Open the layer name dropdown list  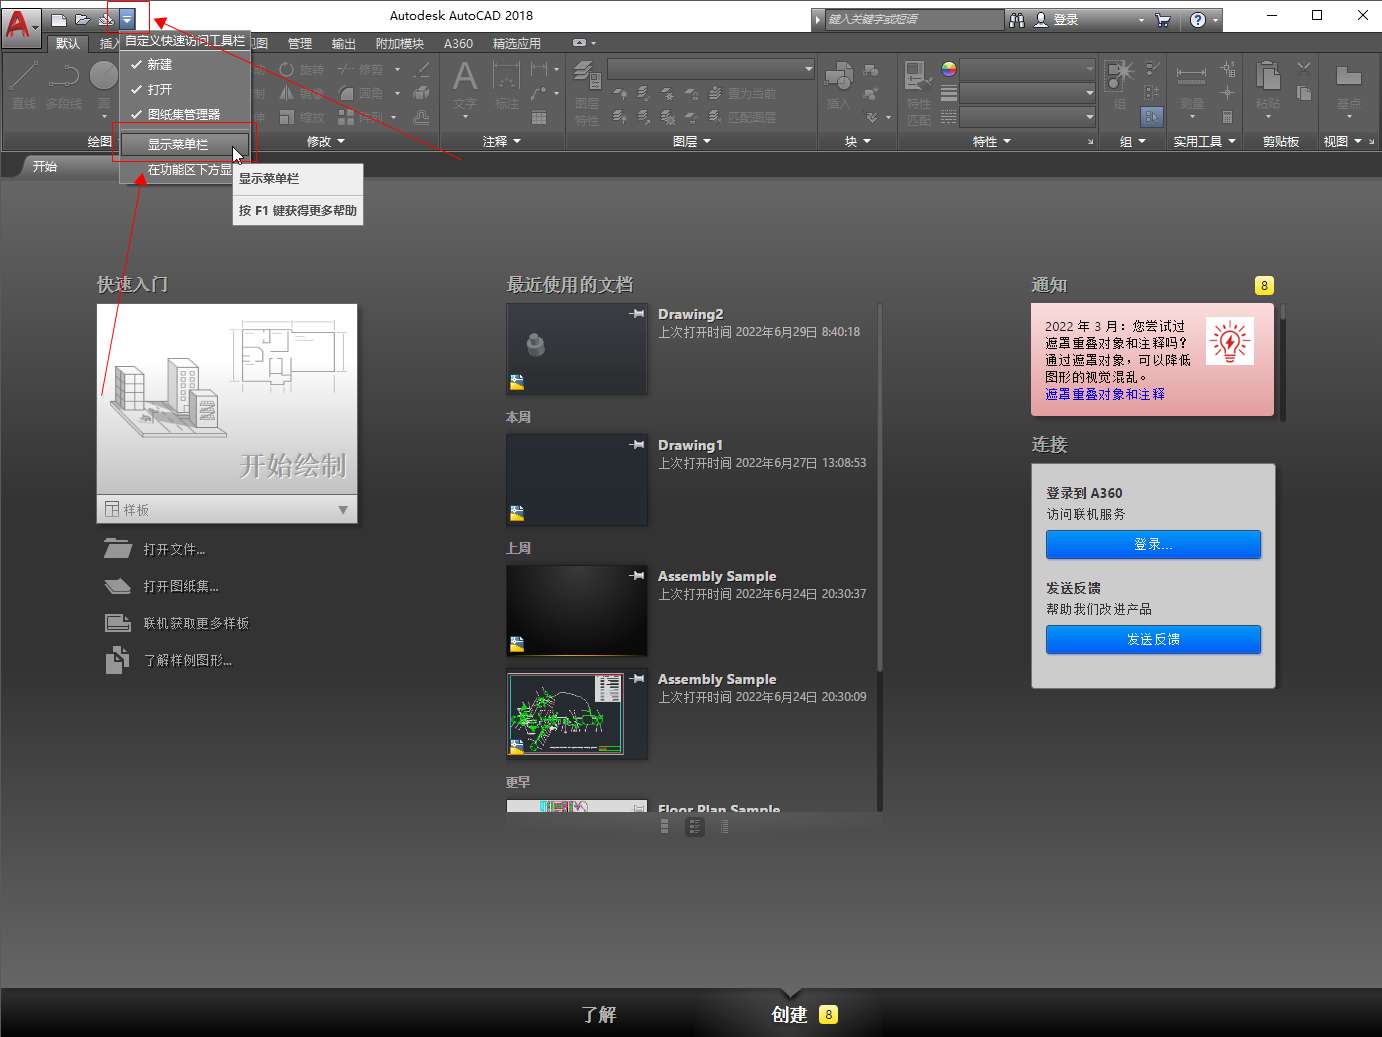[711, 68]
